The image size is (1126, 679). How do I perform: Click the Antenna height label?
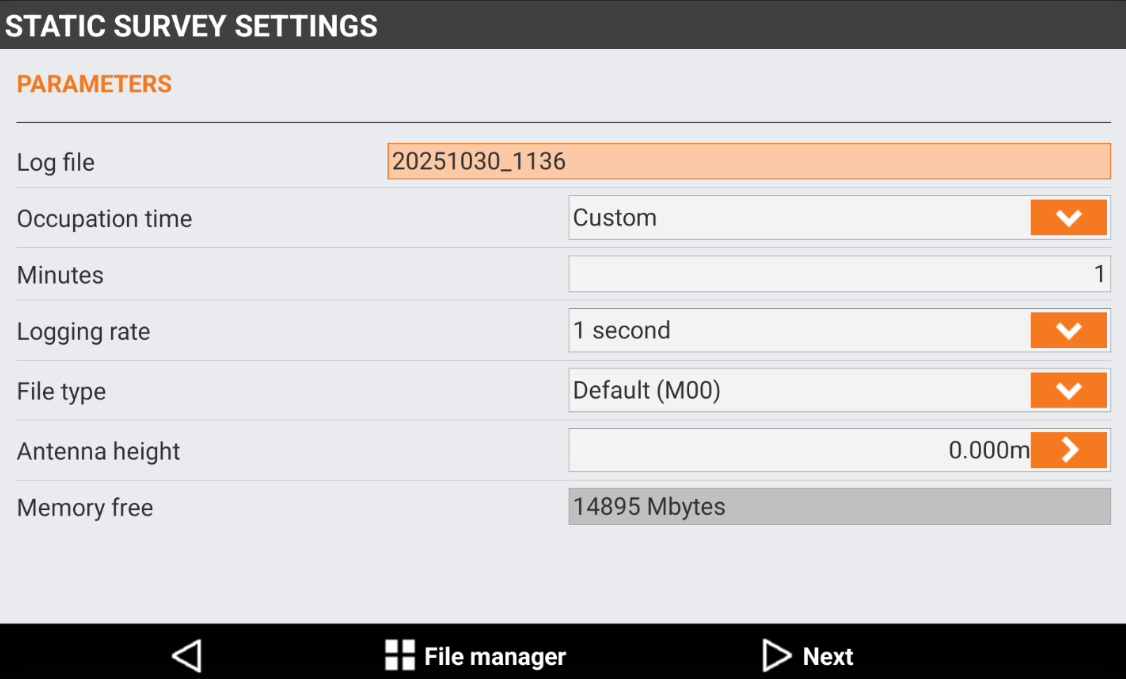coord(98,451)
